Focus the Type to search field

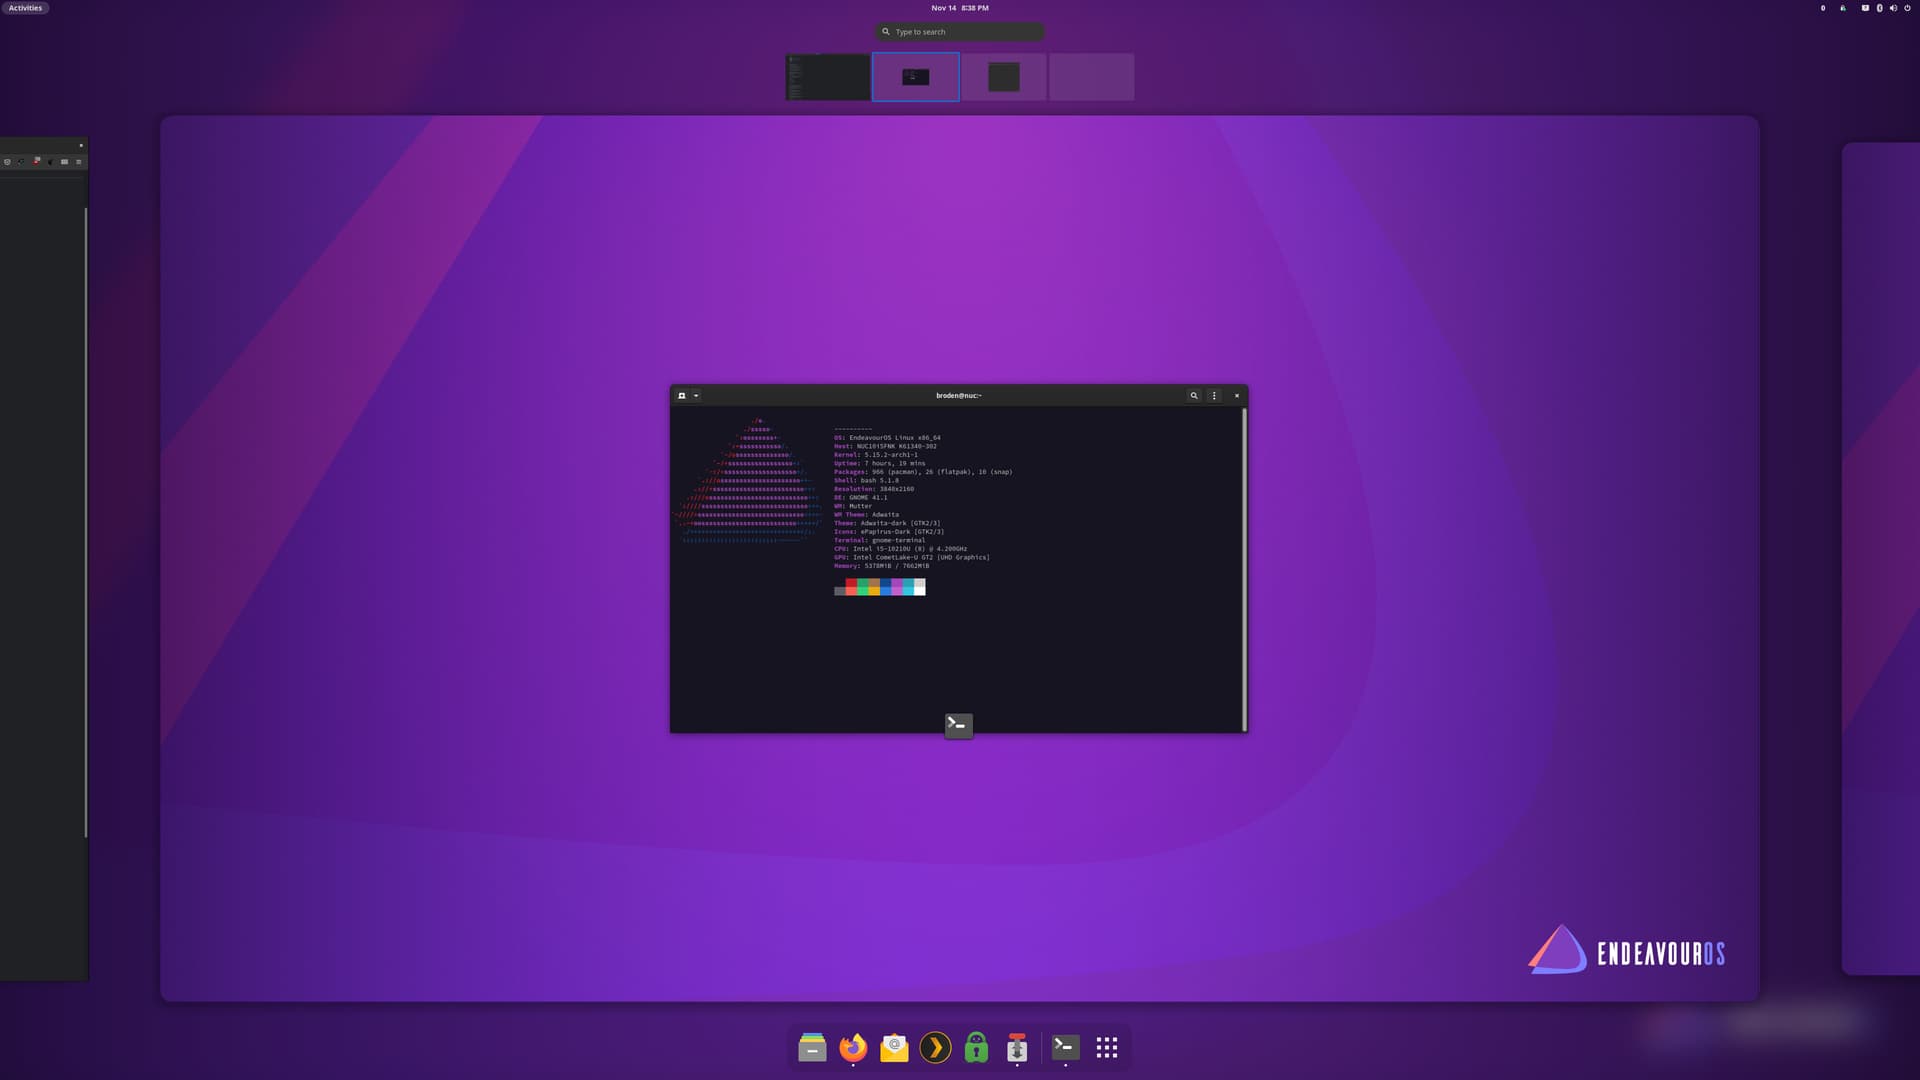click(960, 32)
